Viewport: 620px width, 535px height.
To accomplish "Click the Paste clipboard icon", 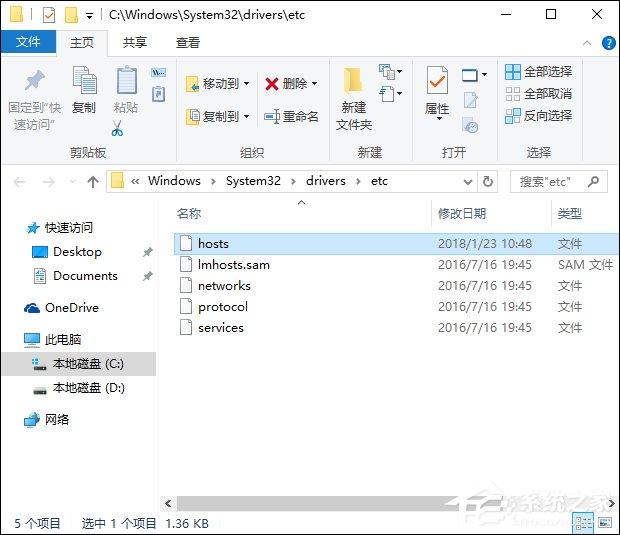I will pos(126,81).
